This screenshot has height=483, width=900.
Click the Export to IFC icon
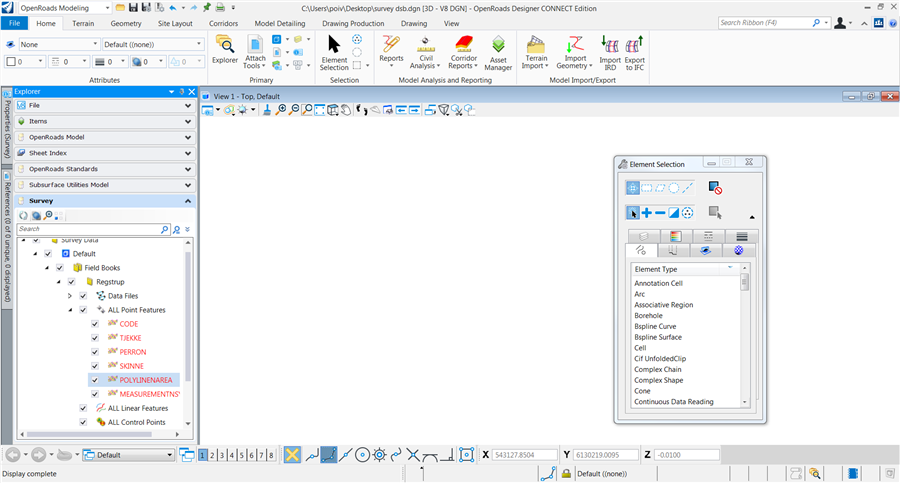click(x=634, y=49)
